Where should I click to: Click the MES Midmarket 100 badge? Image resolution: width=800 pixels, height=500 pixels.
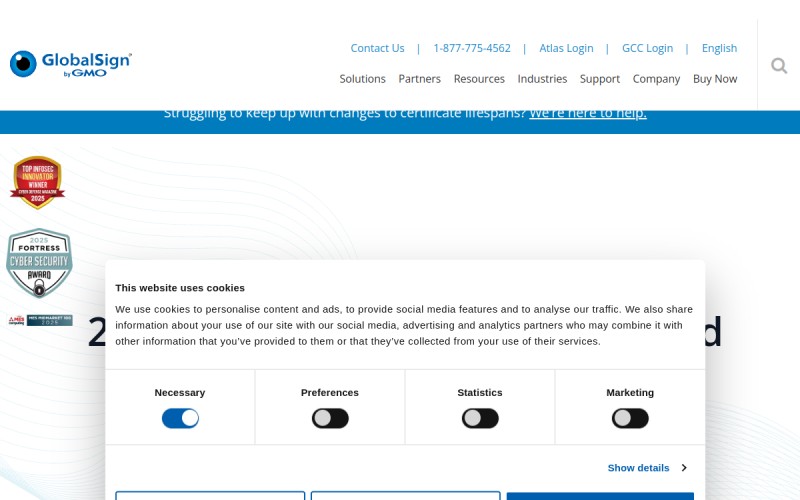[x=40, y=320]
